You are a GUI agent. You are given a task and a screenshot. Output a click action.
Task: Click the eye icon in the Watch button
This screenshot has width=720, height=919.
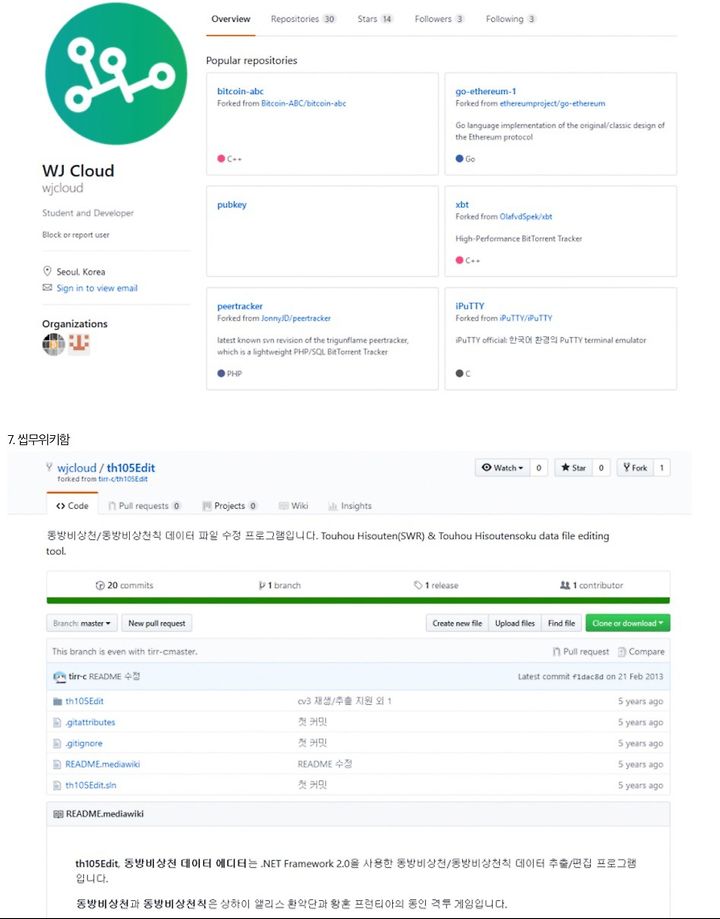(487, 468)
